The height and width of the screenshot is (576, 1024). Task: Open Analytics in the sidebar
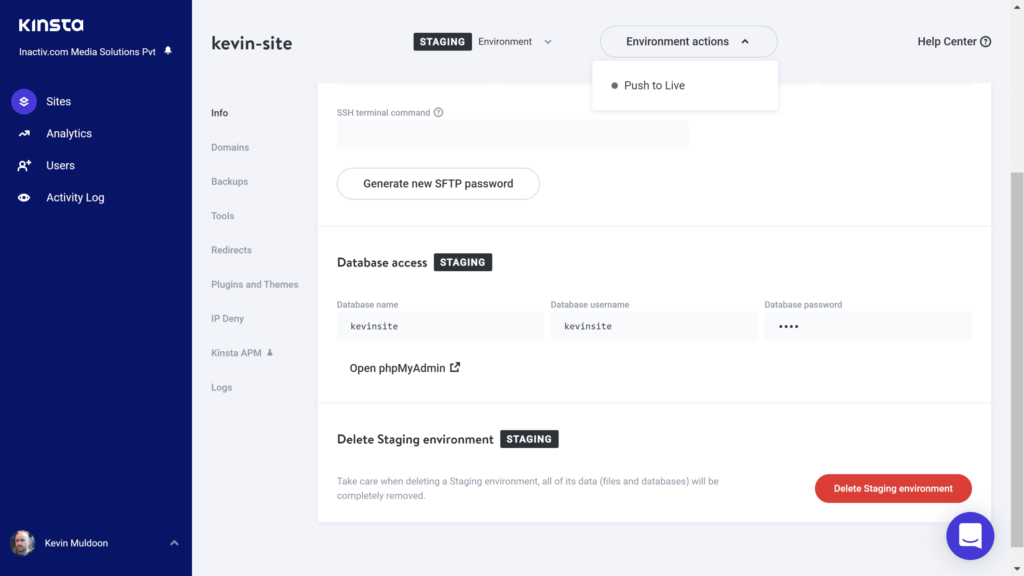click(69, 133)
